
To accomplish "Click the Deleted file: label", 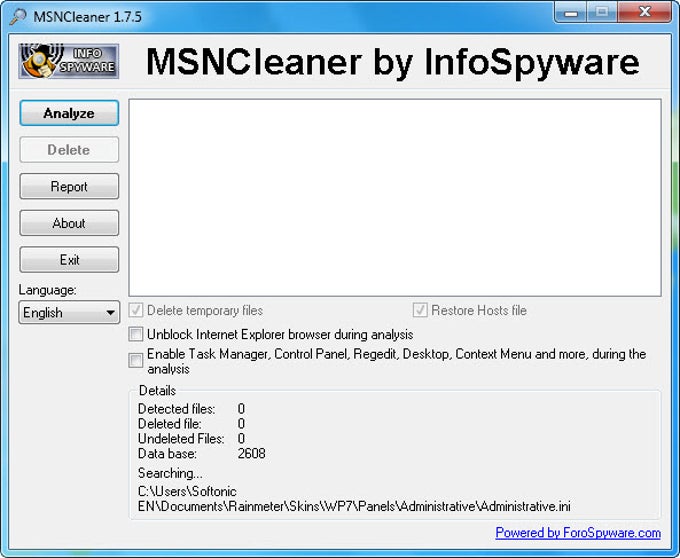I will (x=170, y=424).
